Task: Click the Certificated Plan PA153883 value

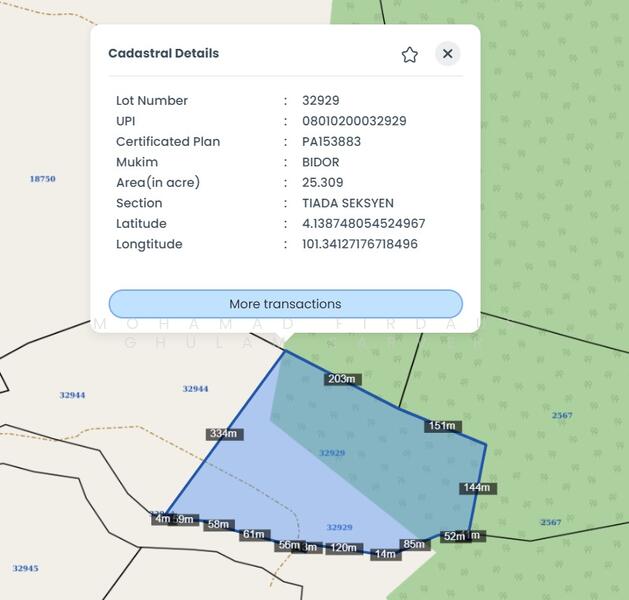Action: [x=331, y=142]
